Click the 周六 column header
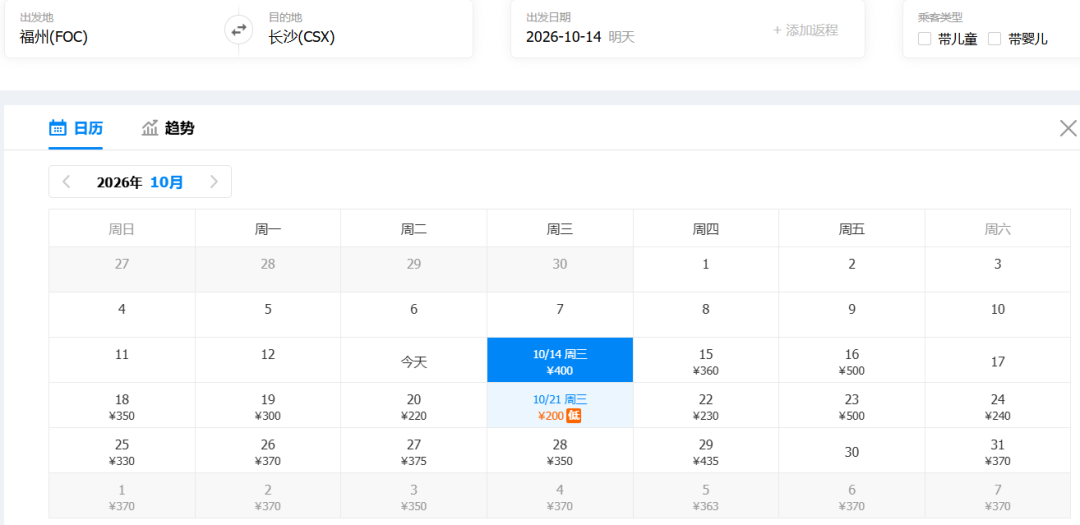Screen dimensions: 1080x525 coord(998,229)
